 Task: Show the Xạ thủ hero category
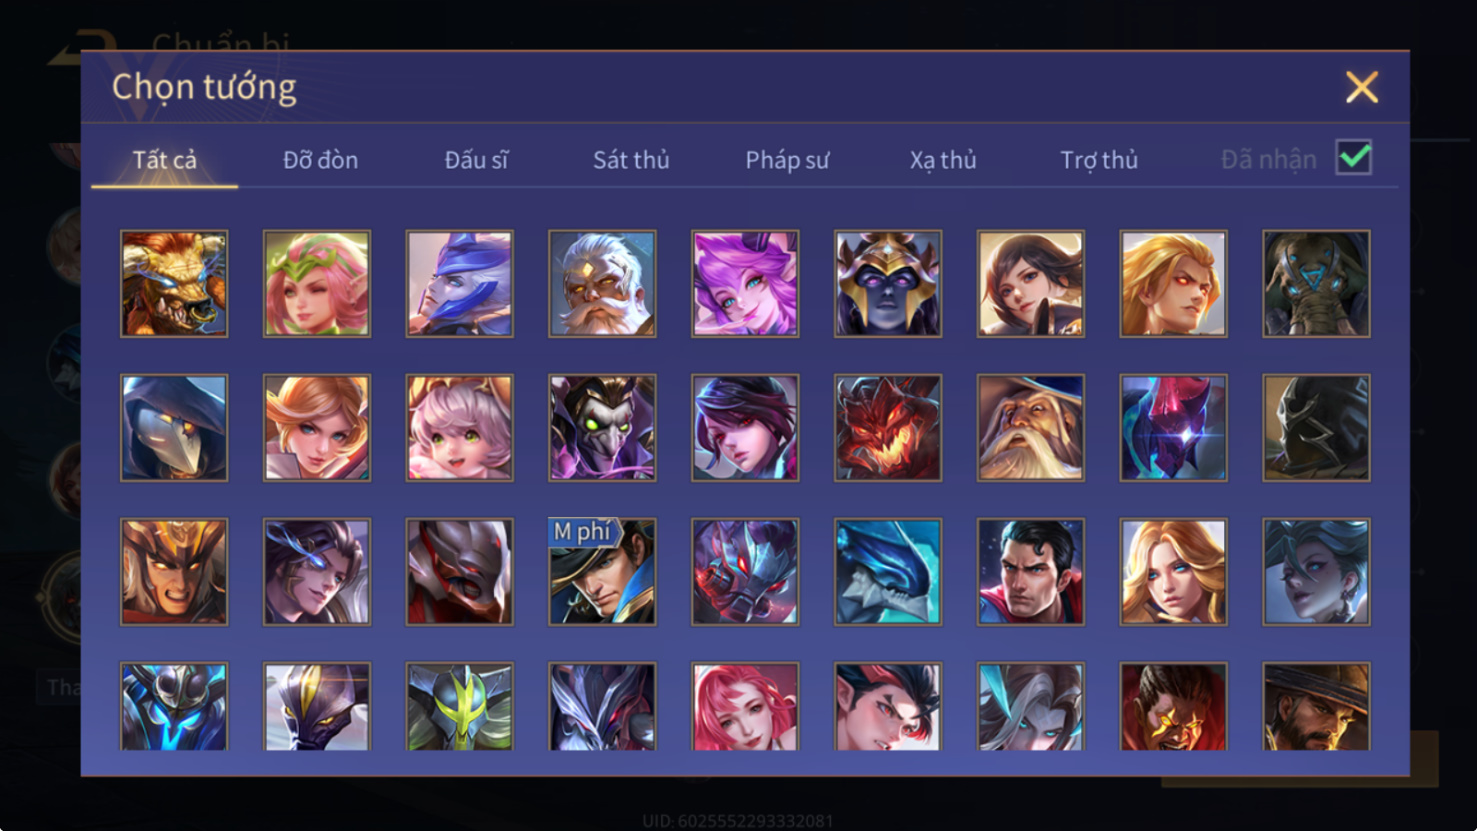coord(943,160)
